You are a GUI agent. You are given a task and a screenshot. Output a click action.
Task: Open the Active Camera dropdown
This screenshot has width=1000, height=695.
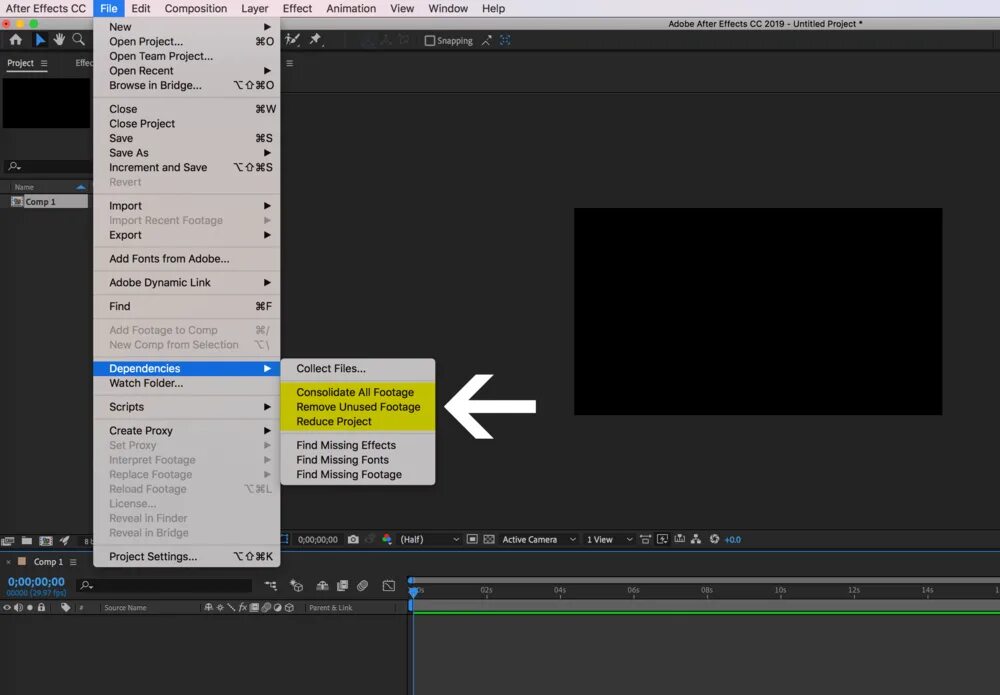[539, 539]
